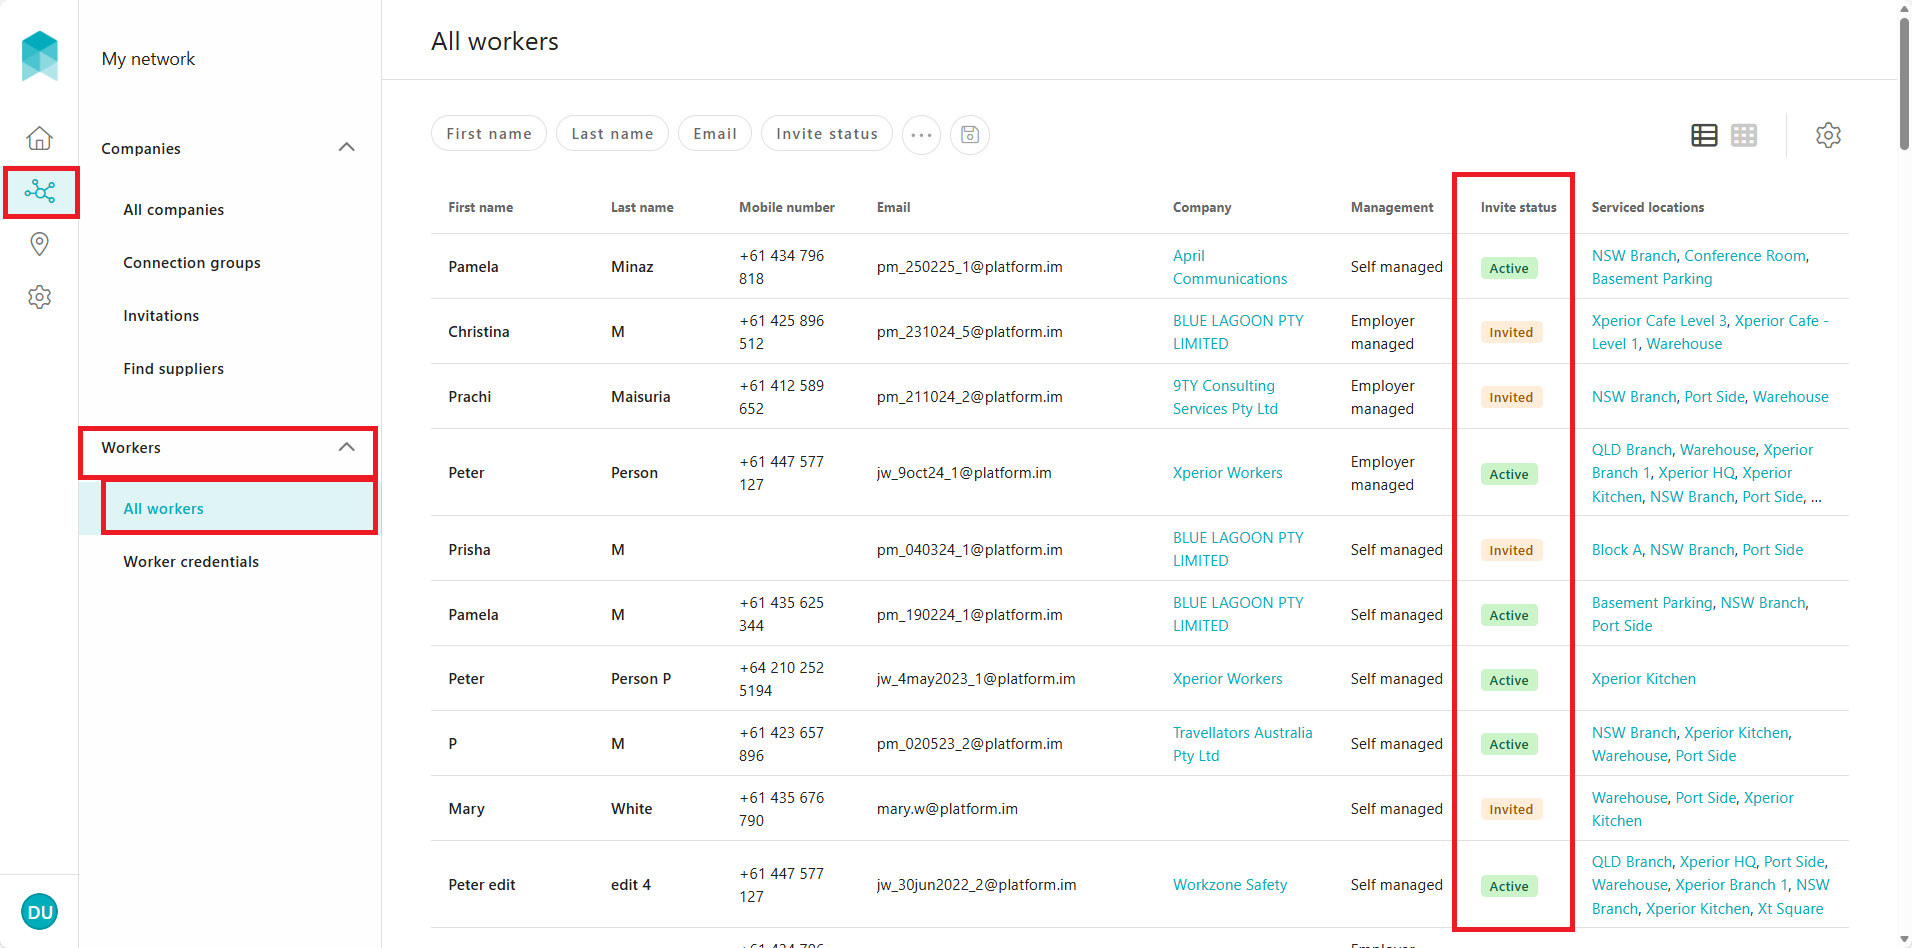This screenshot has height=948, width=1912.
Task: Click the My network heading
Action: pyautogui.click(x=148, y=59)
